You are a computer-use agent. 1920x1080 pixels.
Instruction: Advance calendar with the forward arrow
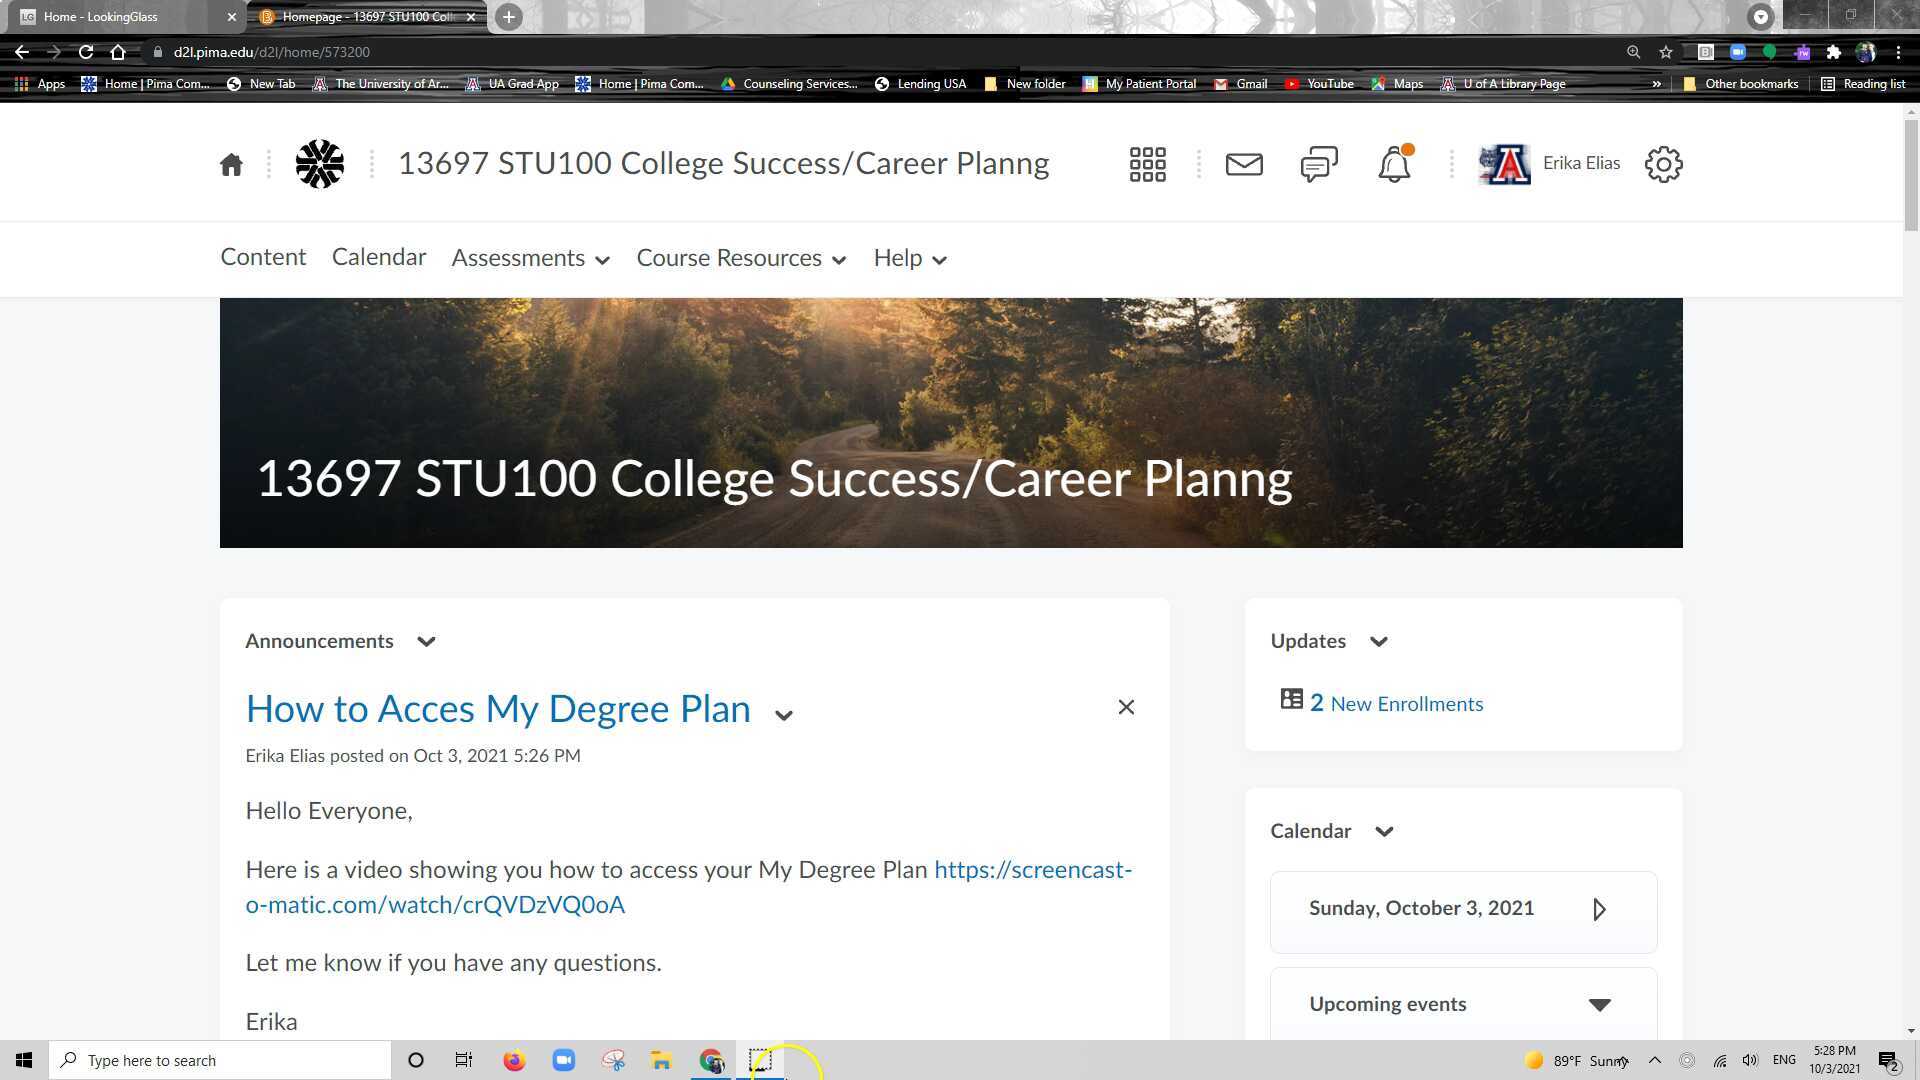tap(1599, 909)
